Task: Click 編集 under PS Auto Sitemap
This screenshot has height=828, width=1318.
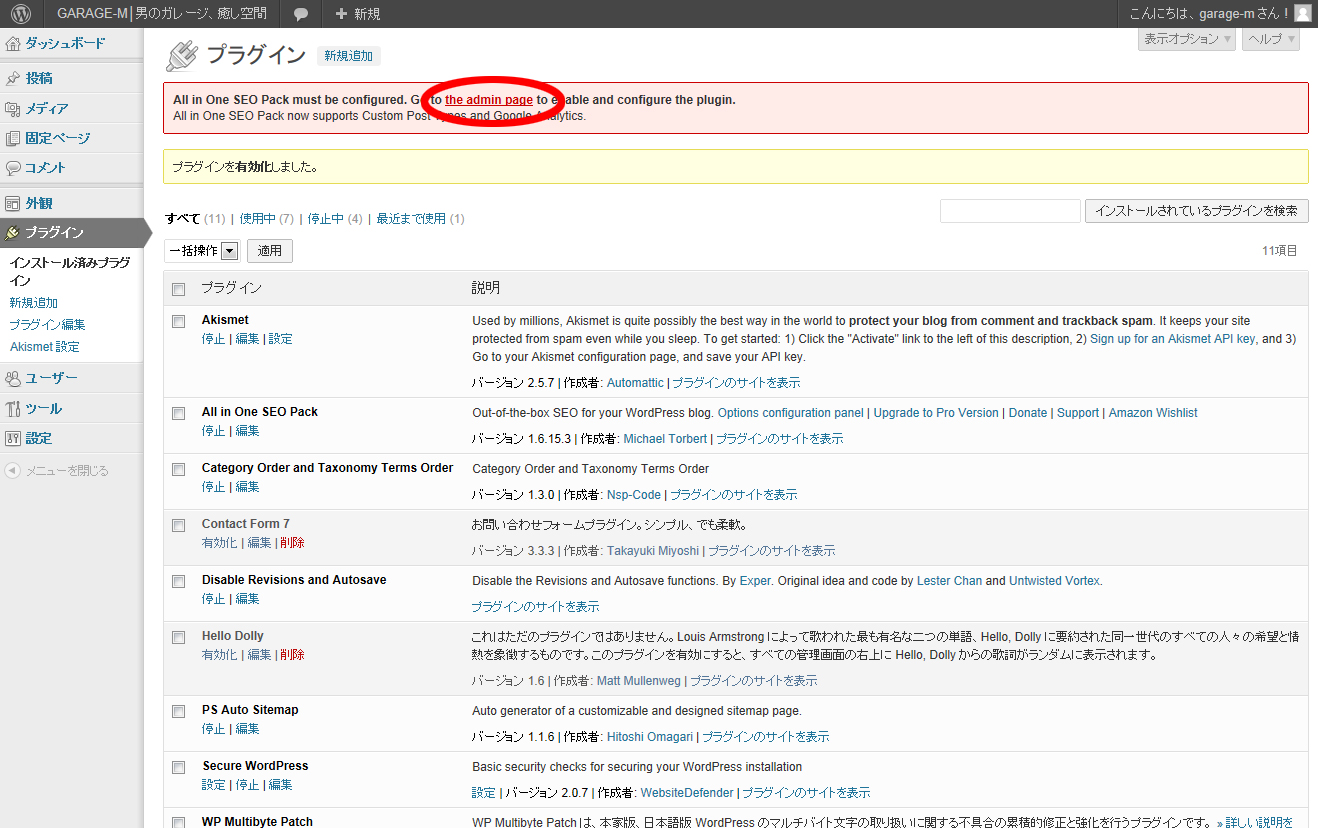Action: point(247,729)
